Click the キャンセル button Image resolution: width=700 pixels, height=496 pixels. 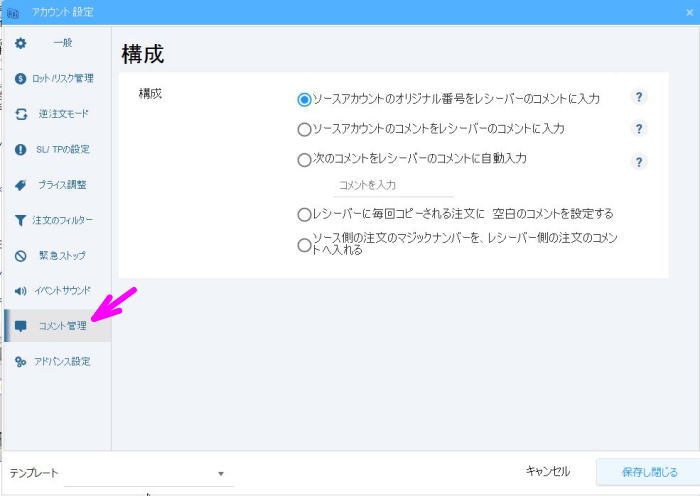tap(548, 471)
